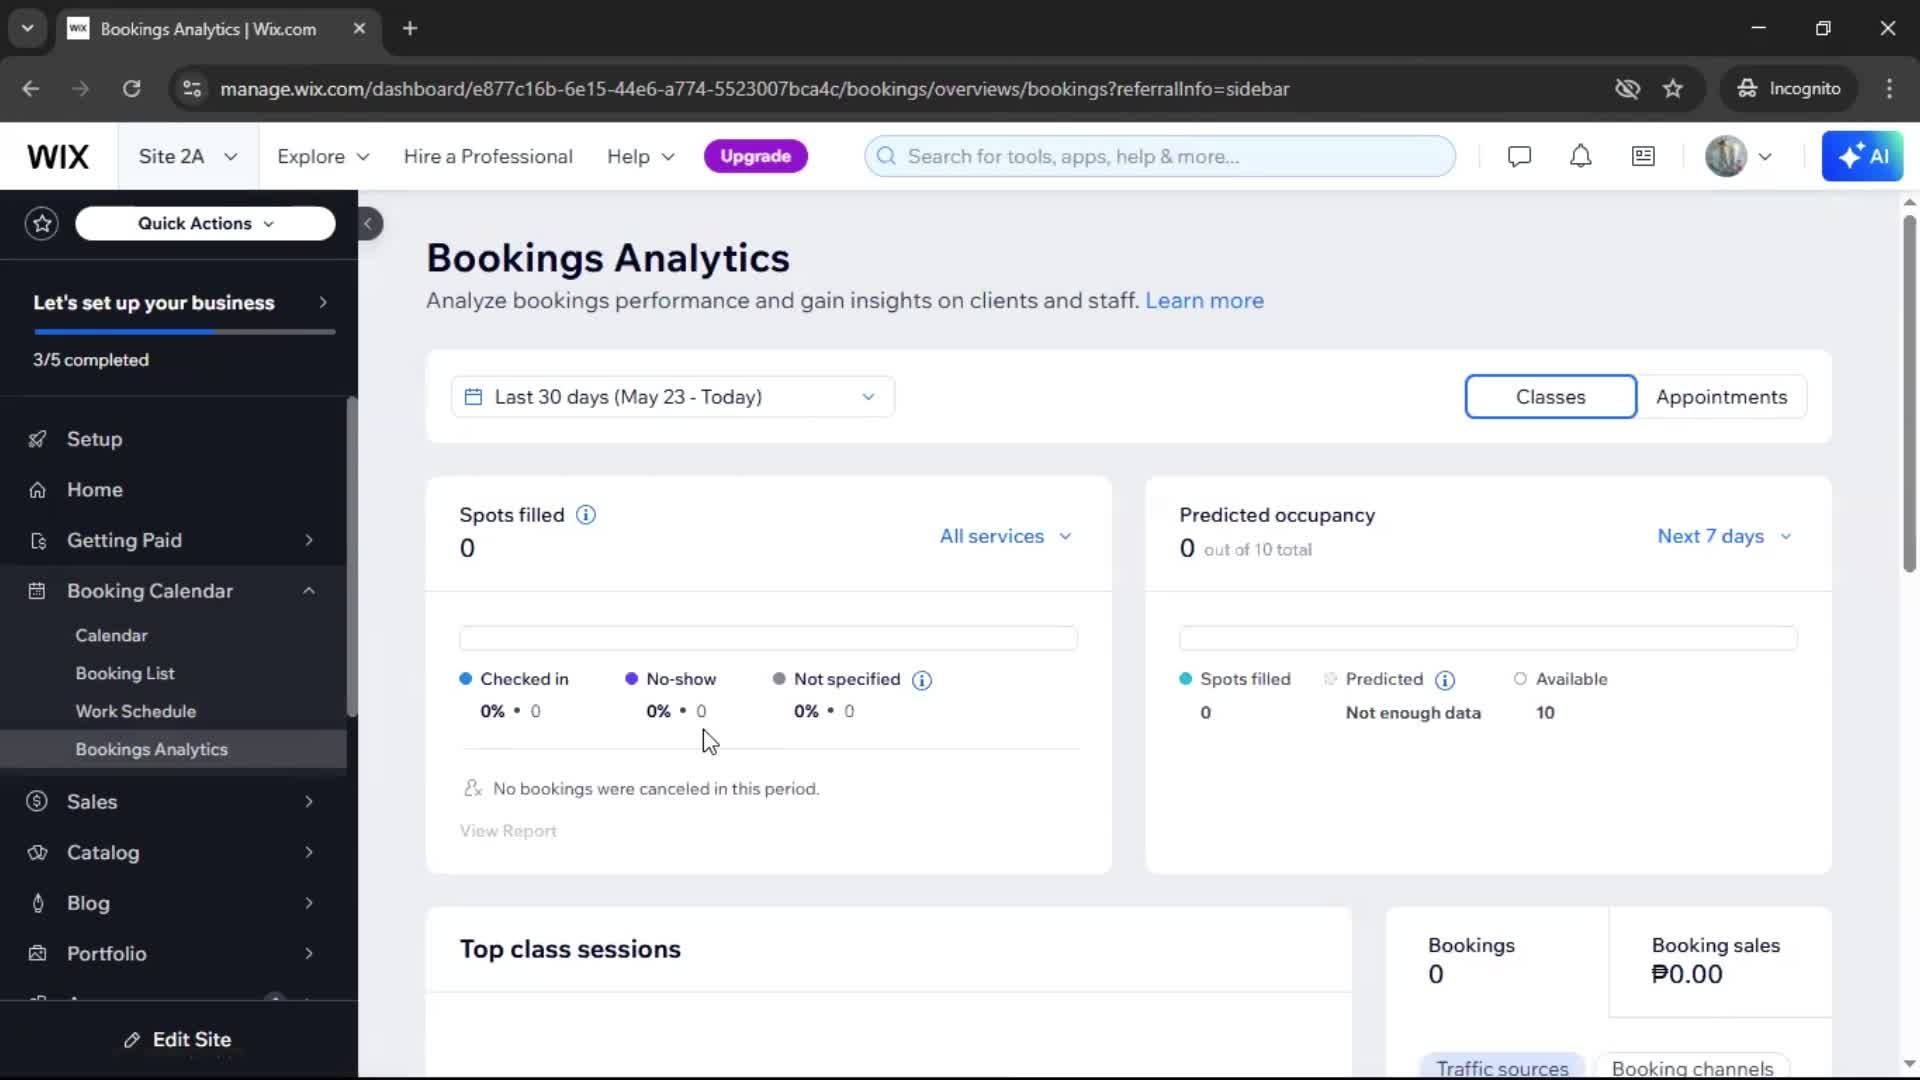Click the Setup rocket icon
The height and width of the screenshot is (1080, 1920).
click(37, 439)
